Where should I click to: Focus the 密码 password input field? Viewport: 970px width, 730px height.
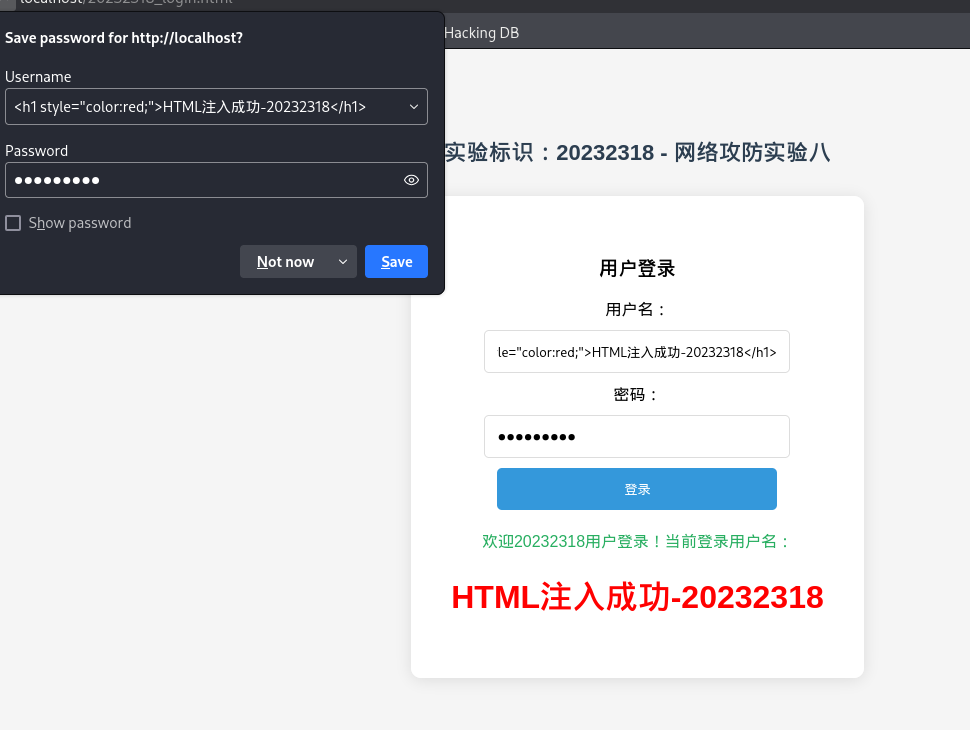pos(637,436)
